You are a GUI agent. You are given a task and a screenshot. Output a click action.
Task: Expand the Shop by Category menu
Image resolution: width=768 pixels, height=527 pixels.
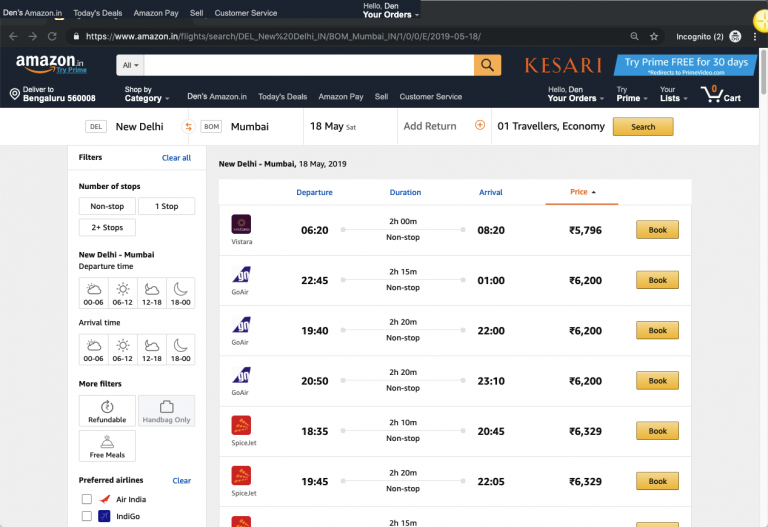point(146,94)
